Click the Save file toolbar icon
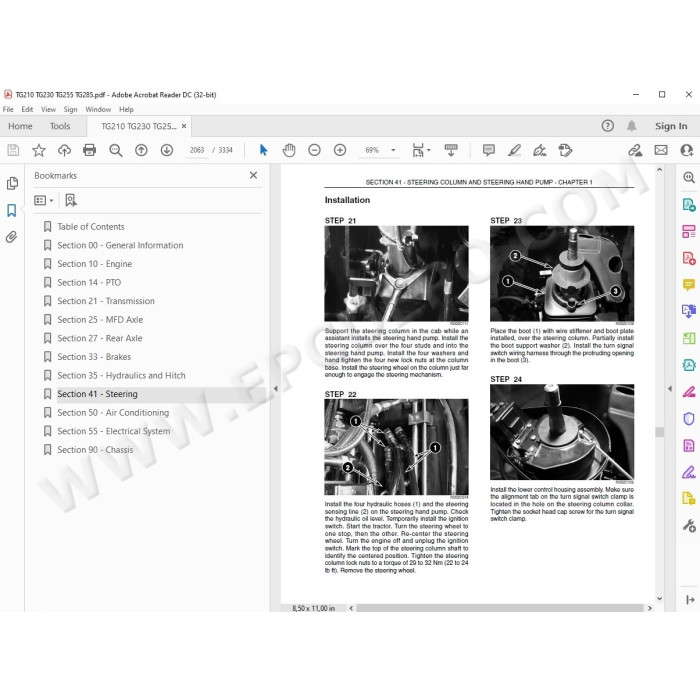The width and height of the screenshot is (700, 700). point(13,150)
